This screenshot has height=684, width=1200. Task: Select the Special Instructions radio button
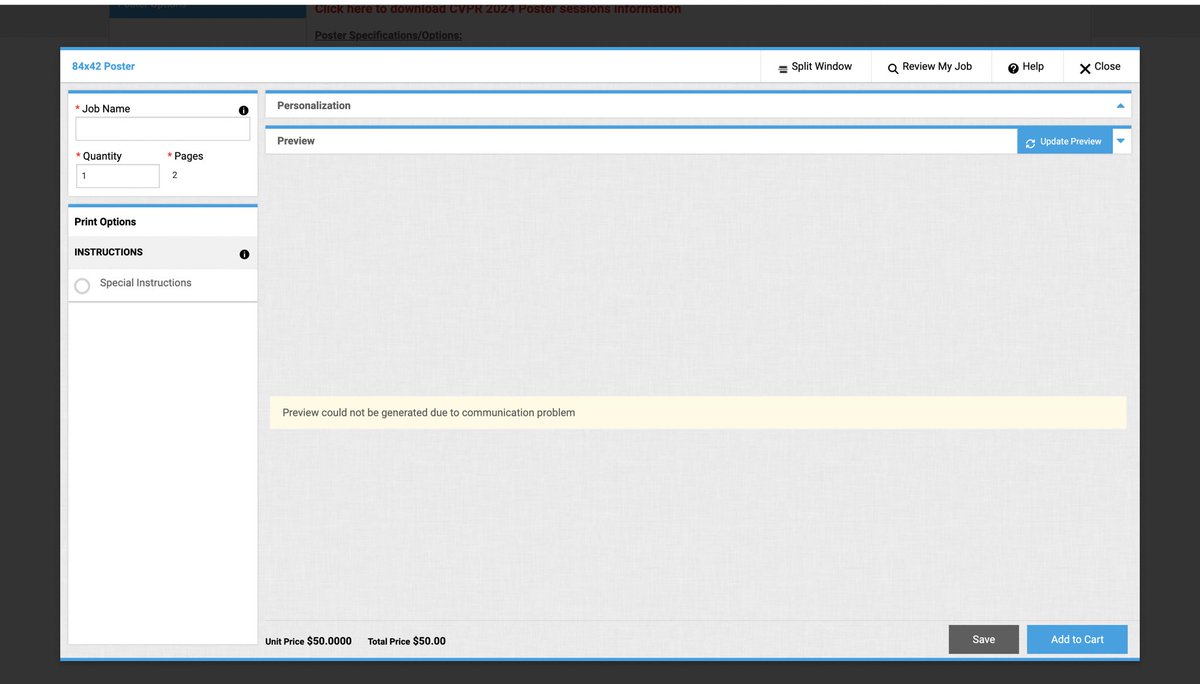coord(82,285)
